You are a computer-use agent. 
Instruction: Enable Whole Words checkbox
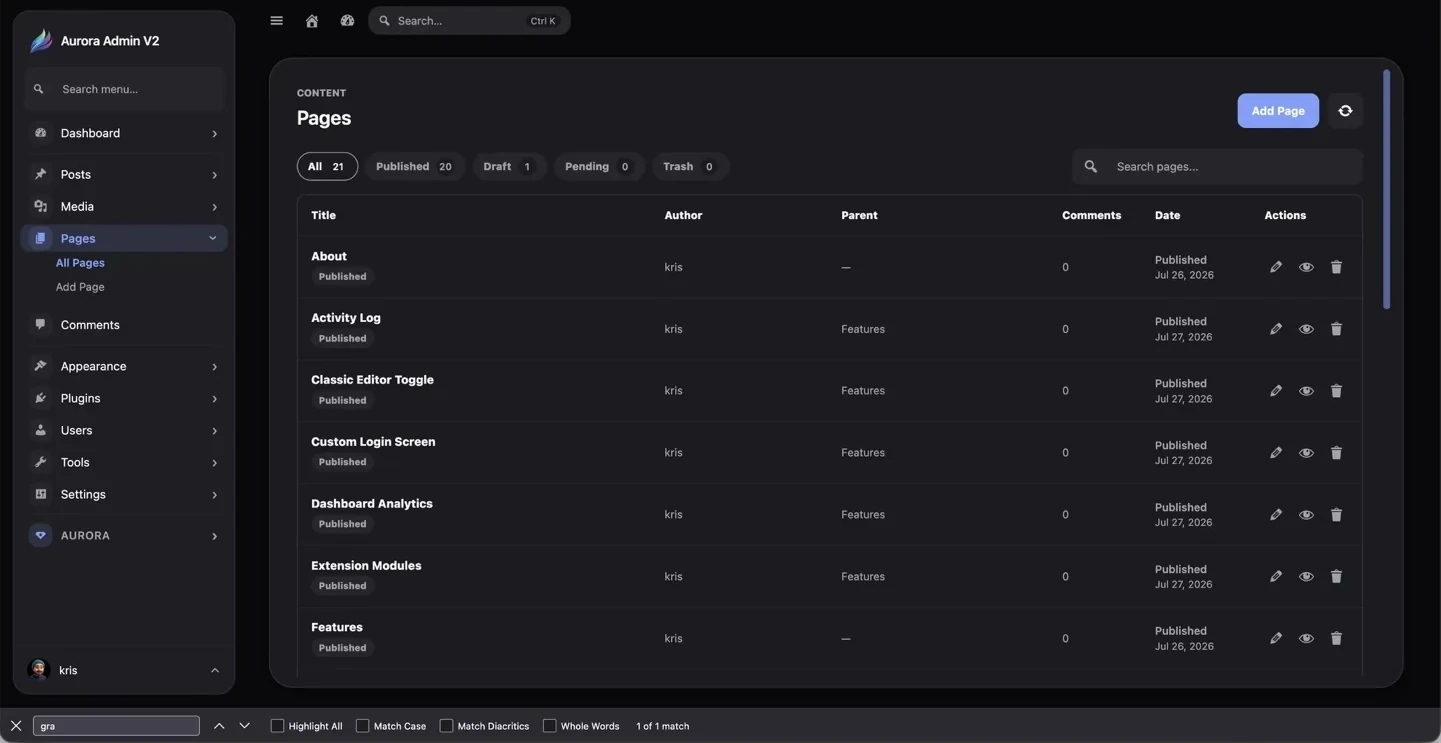(x=549, y=726)
